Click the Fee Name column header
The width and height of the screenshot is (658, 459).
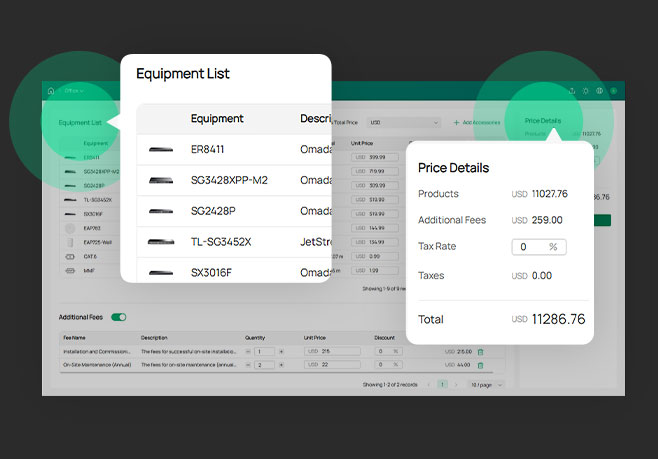[74, 338]
